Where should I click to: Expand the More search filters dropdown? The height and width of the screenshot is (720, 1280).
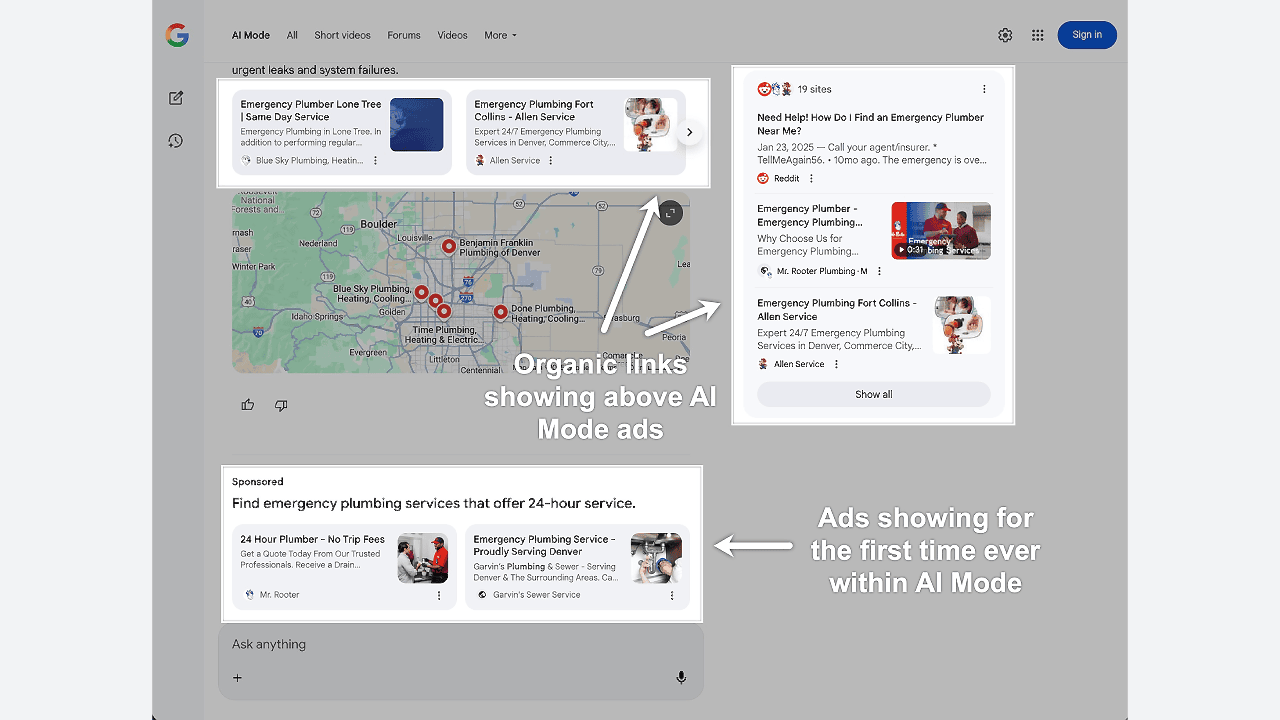pos(500,35)
